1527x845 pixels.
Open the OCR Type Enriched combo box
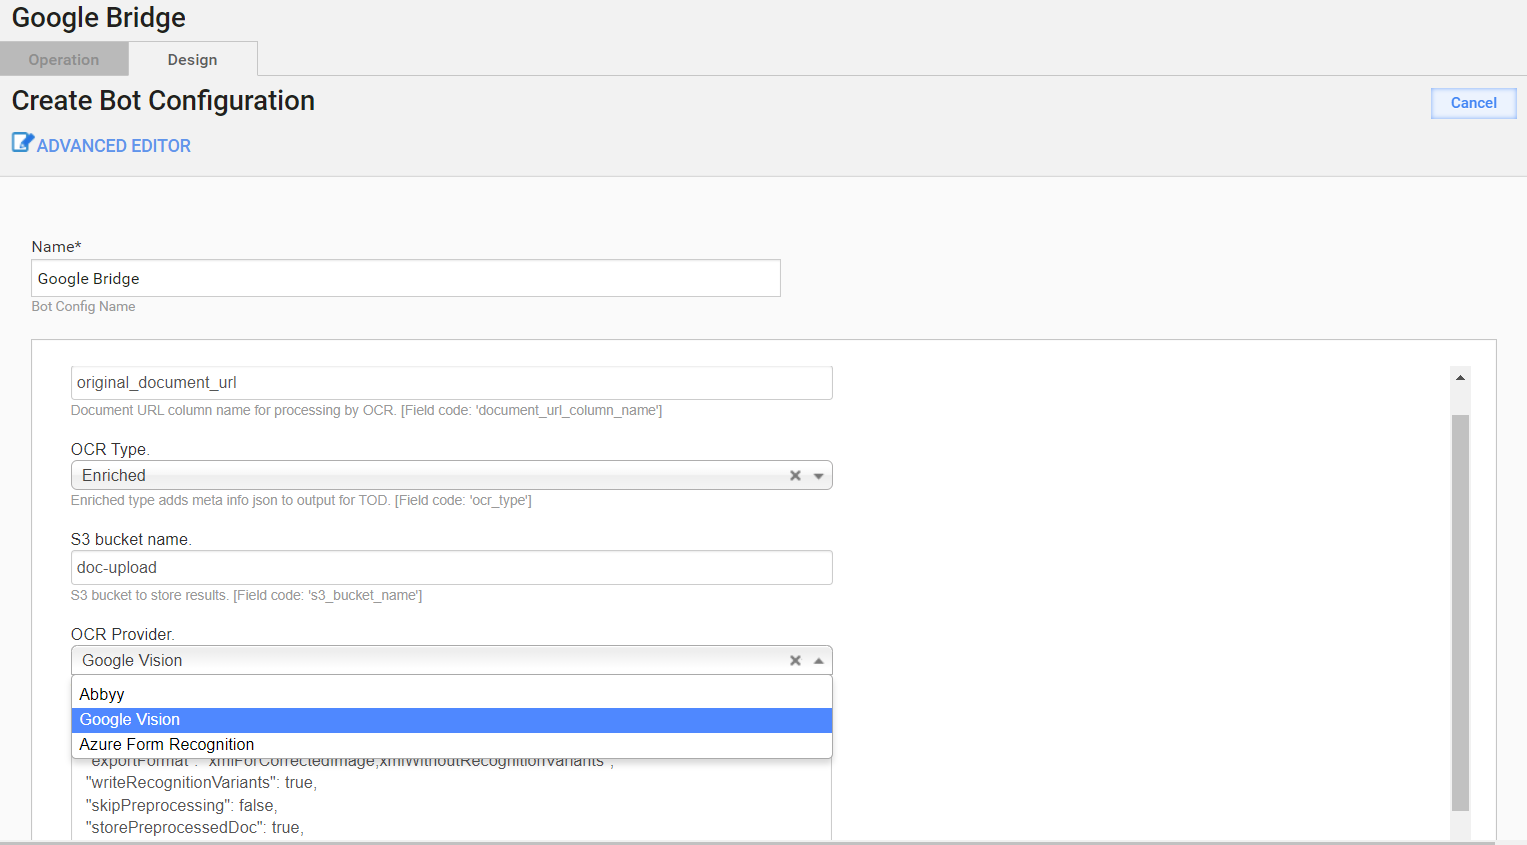(x=451, y=475)
